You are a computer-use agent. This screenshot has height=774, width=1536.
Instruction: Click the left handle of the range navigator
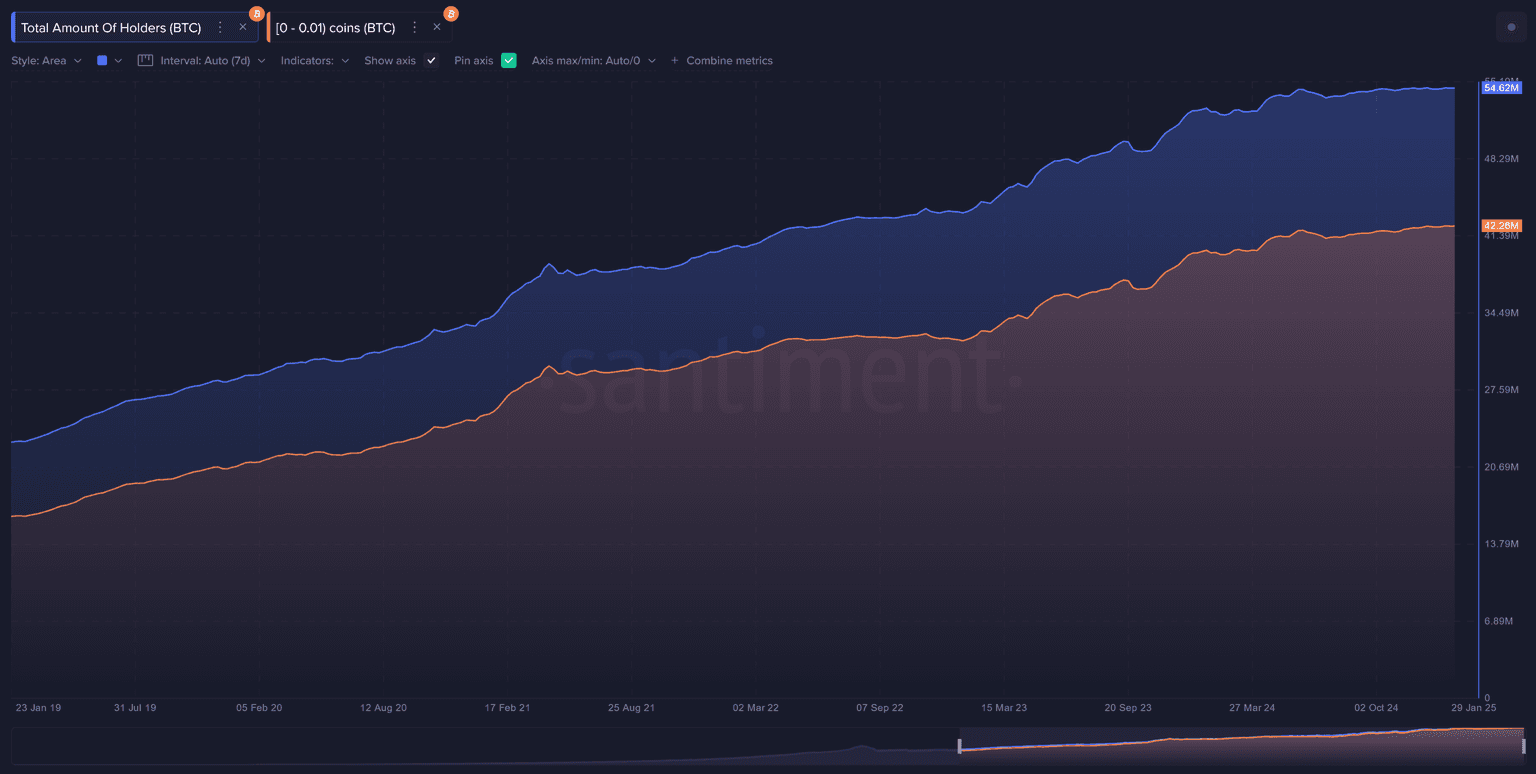(959, 745)
